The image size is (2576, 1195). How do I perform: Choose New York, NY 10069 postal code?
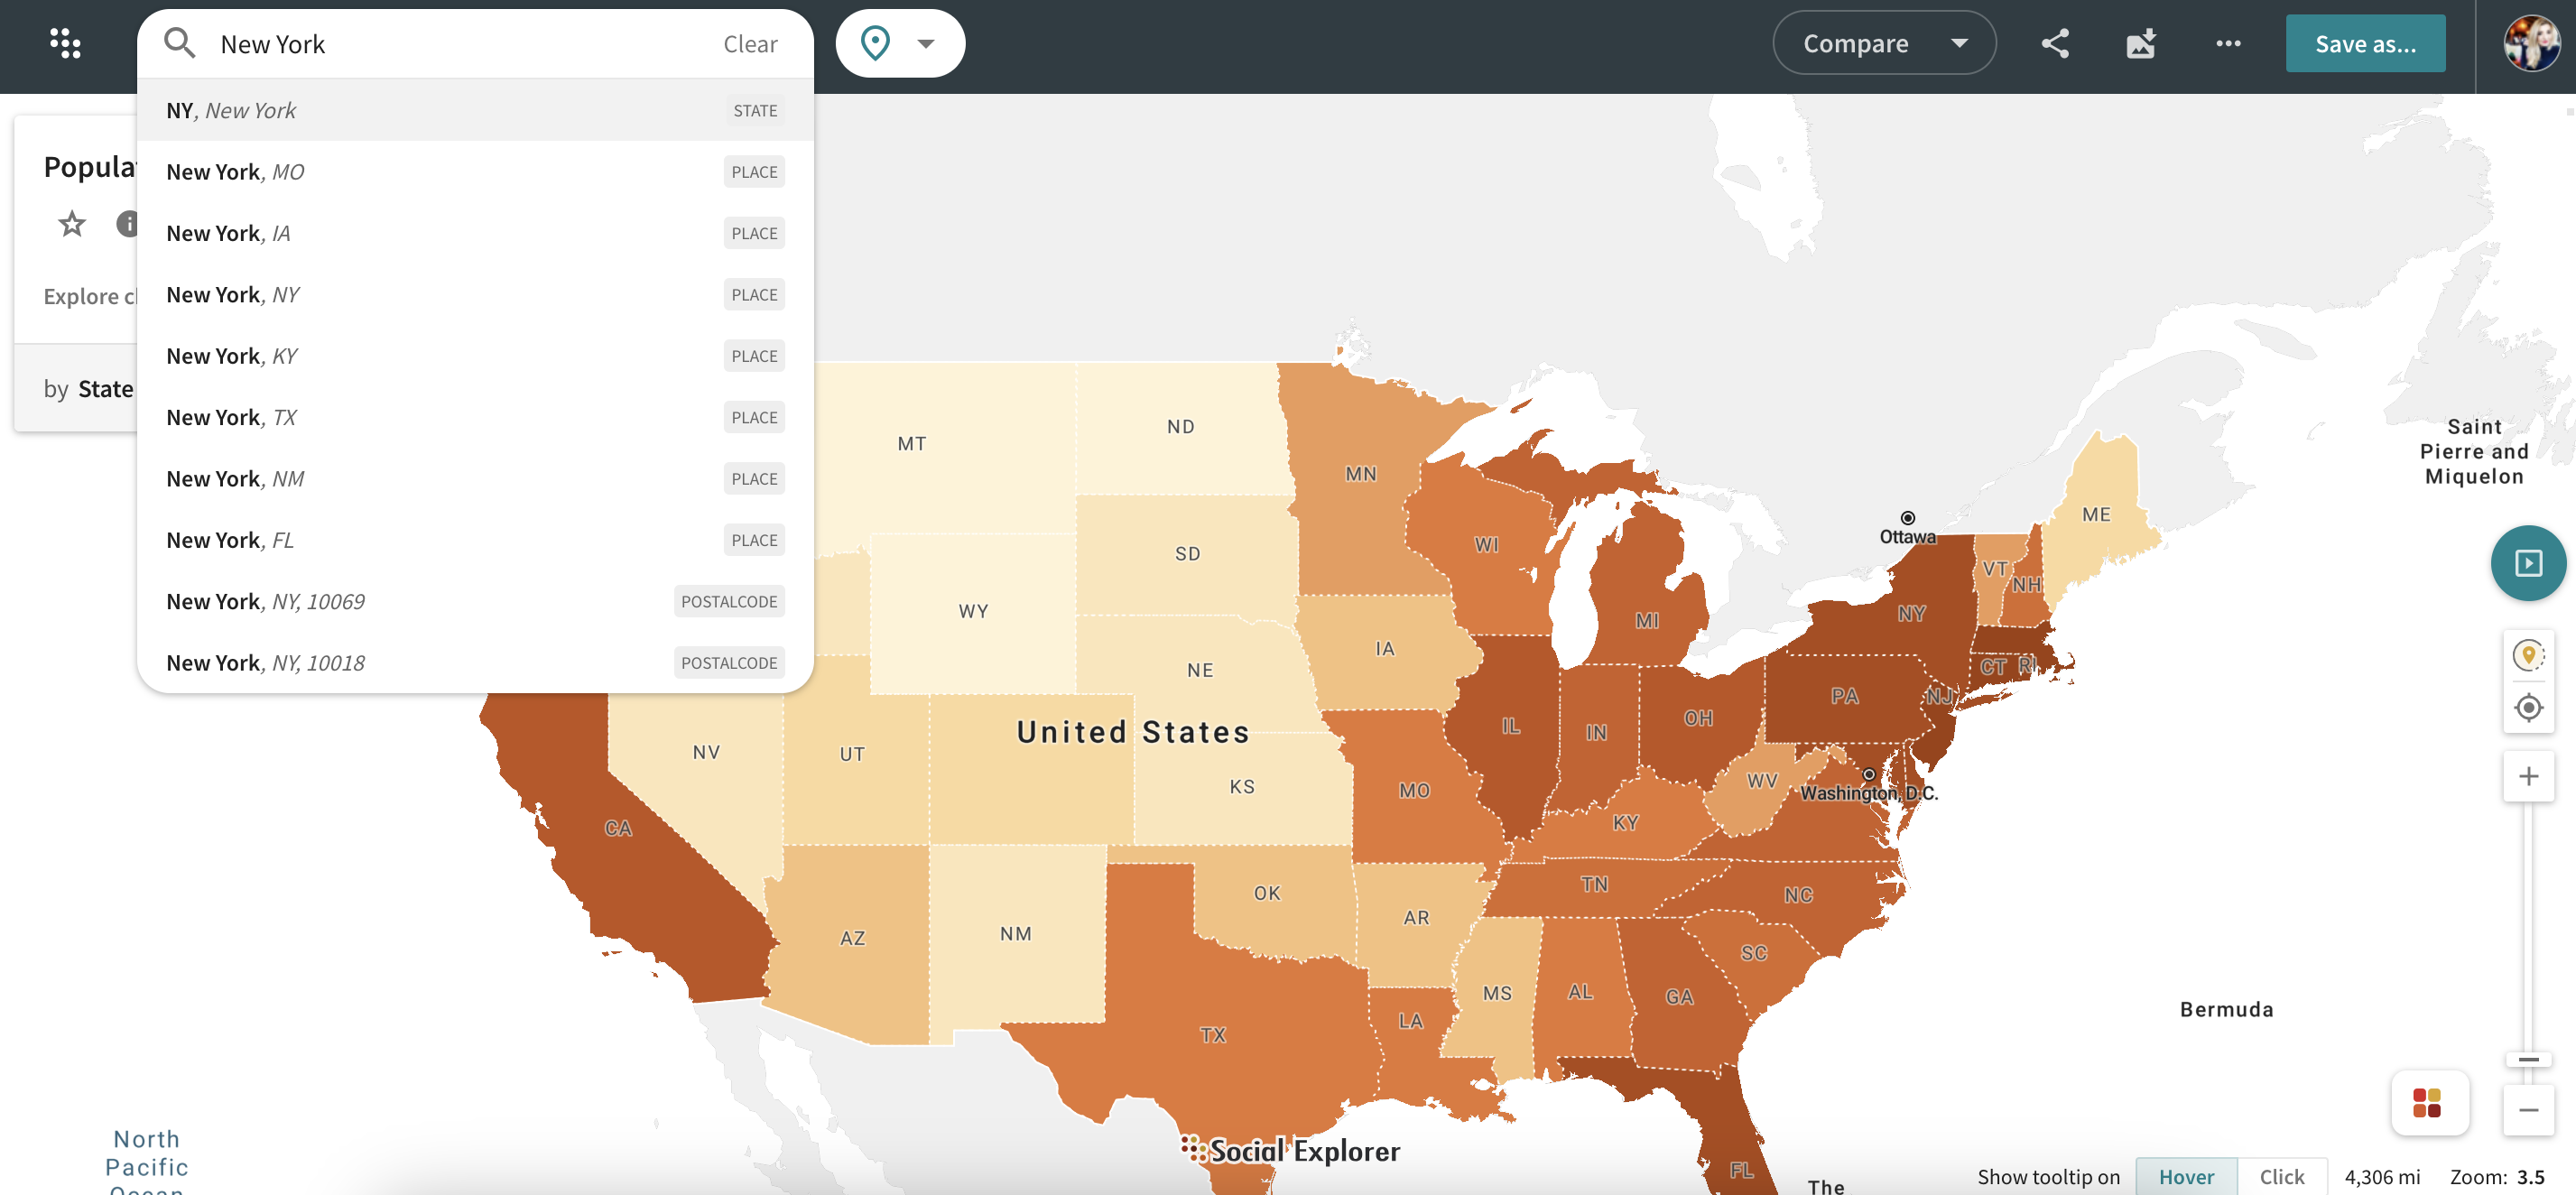pos(474,601)
